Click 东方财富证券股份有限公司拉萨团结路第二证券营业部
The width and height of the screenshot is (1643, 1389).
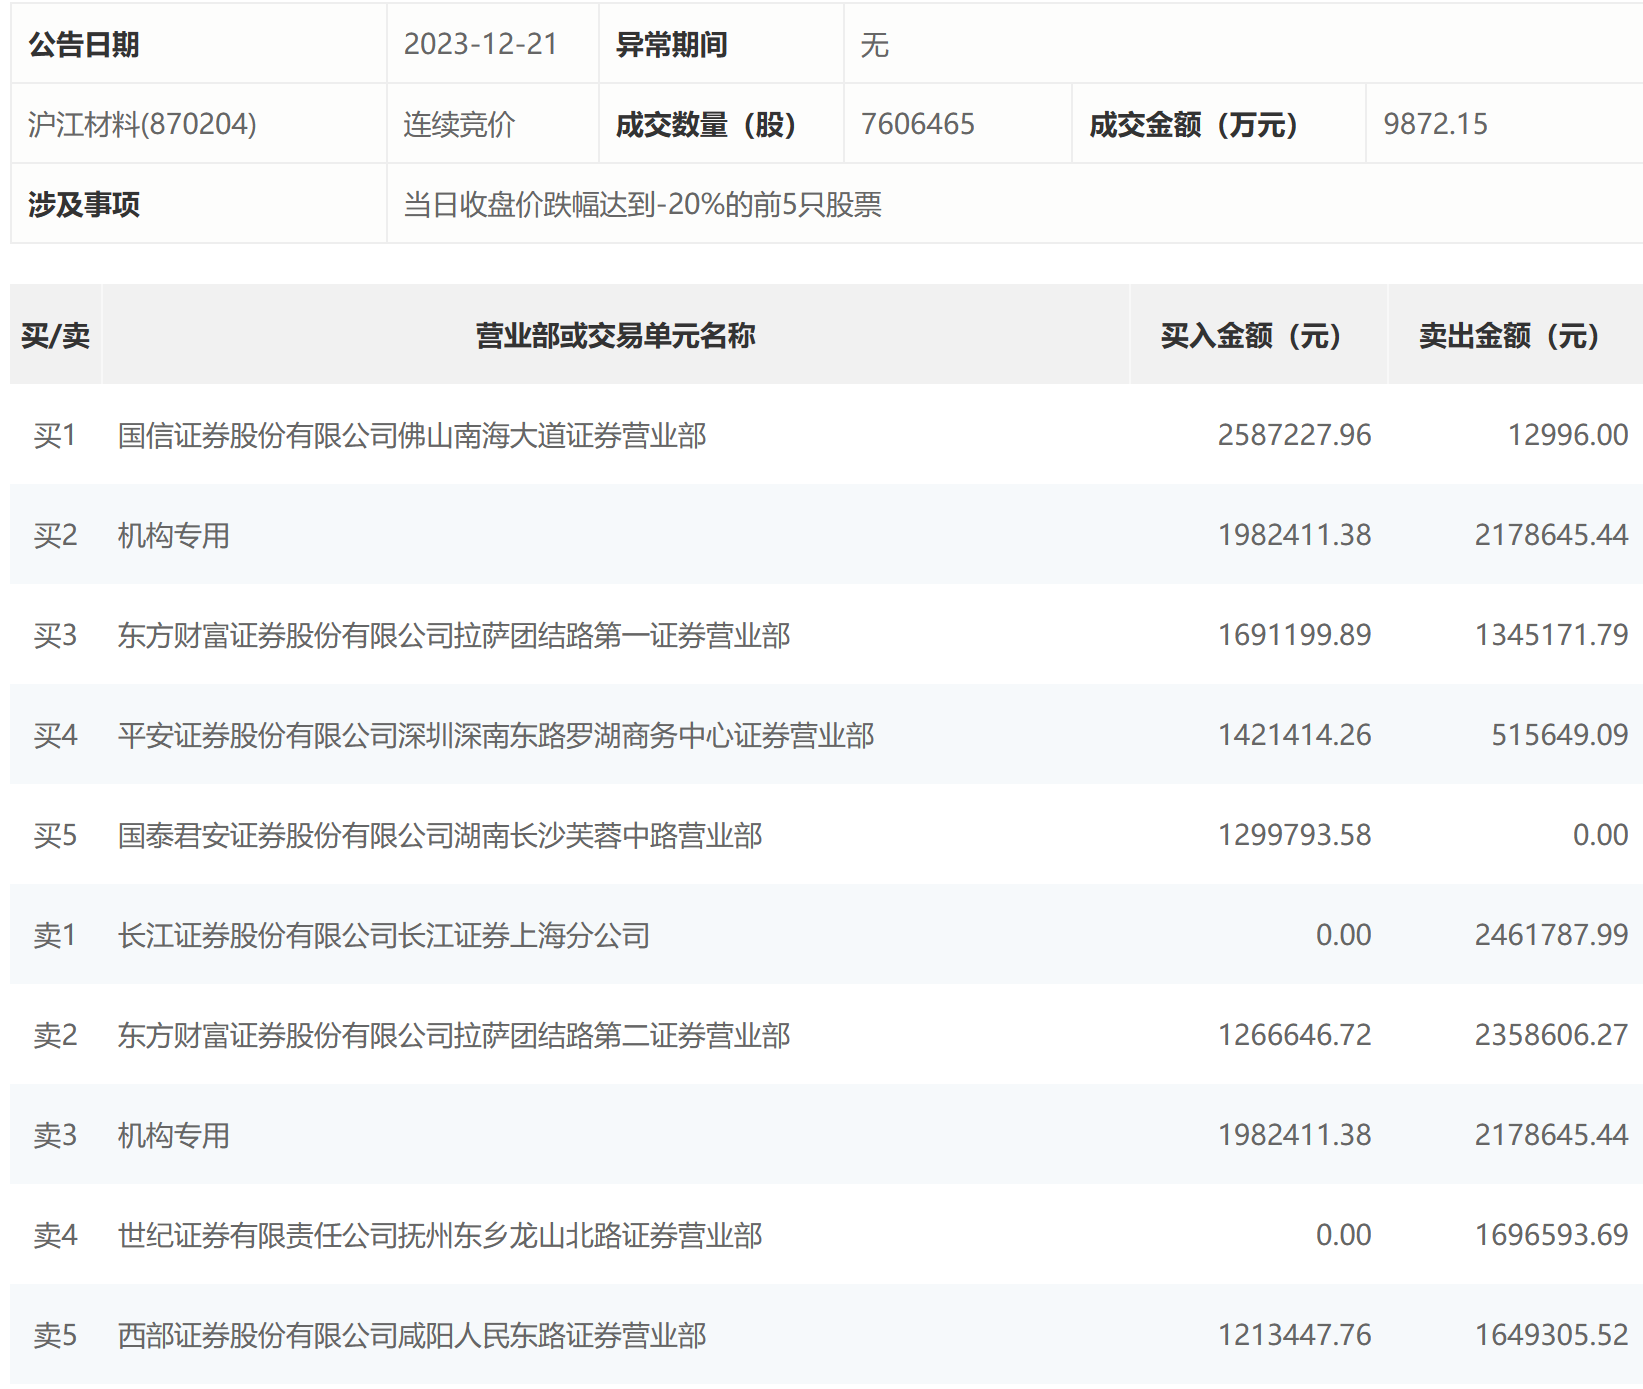click(x=454, y=1035)
